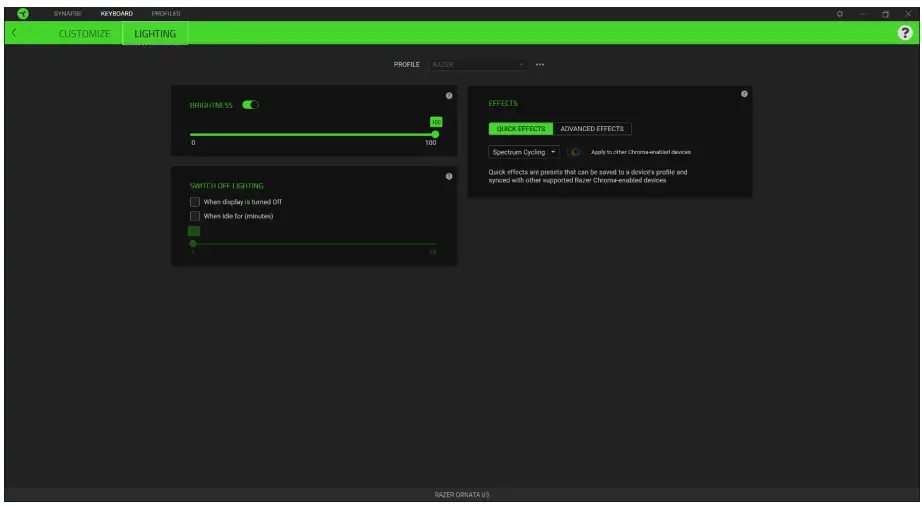Image resolution: width=922 pixels, height=506 pixels.
Task: Expand the Profile dropdown
Action: tap(477, 65)
